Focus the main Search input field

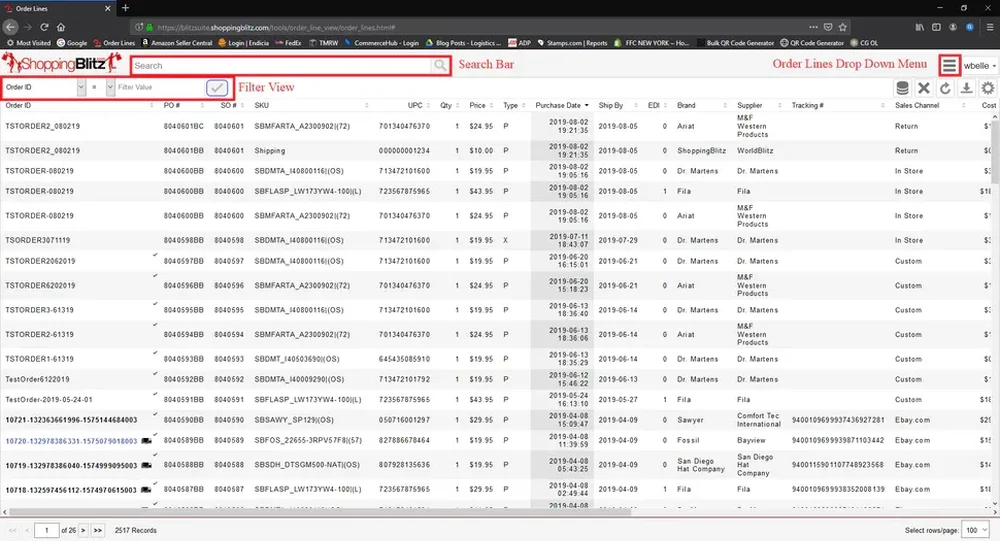click(281, 66)
